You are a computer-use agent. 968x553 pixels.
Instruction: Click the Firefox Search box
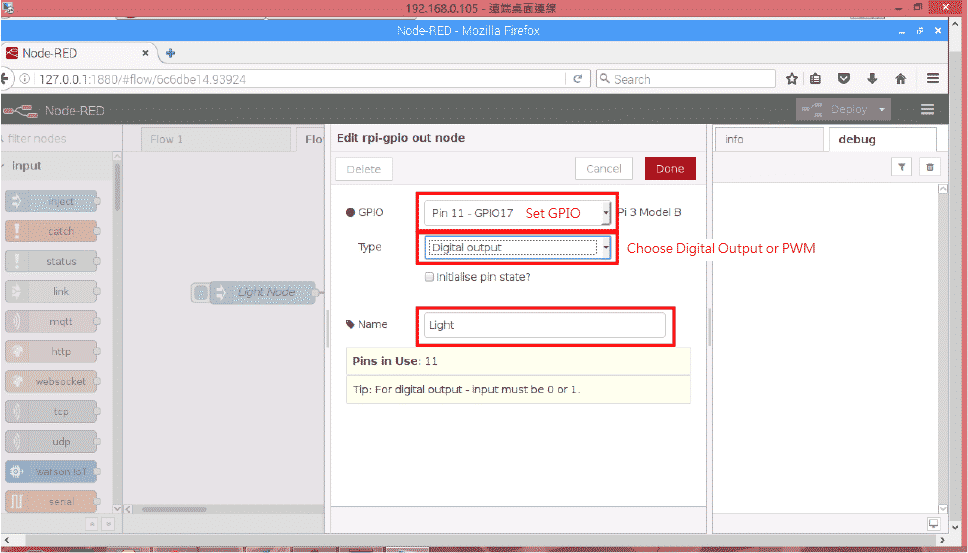click(x=685, y=79)
